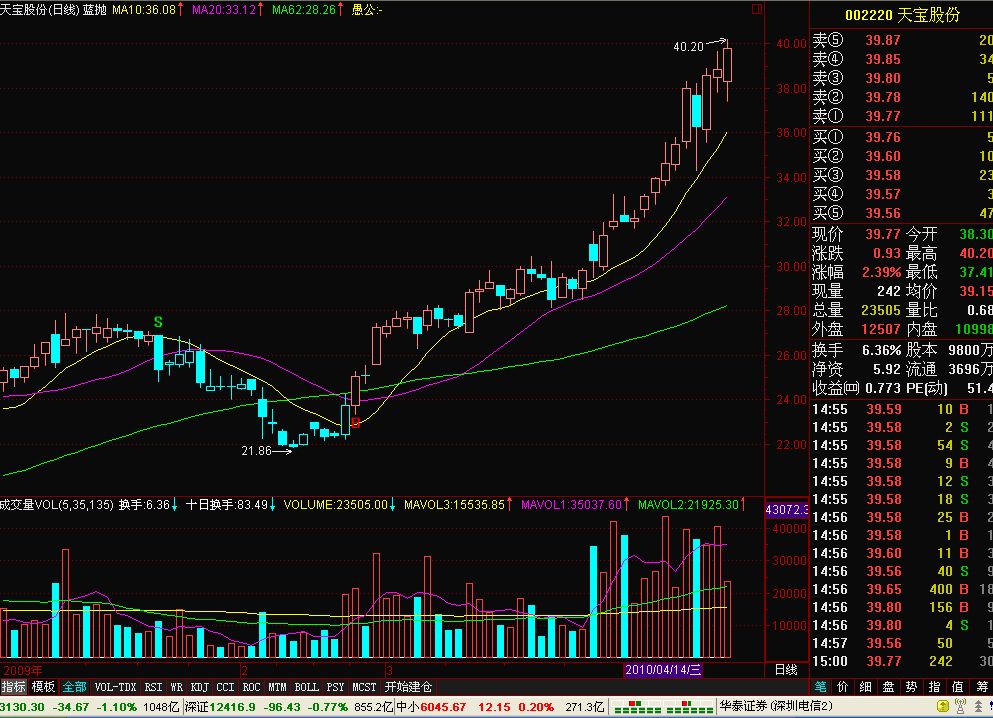Screen dimensions: 993x718
Task: Click the 40.20 high price annotation
Action: (x=688, y=47)
